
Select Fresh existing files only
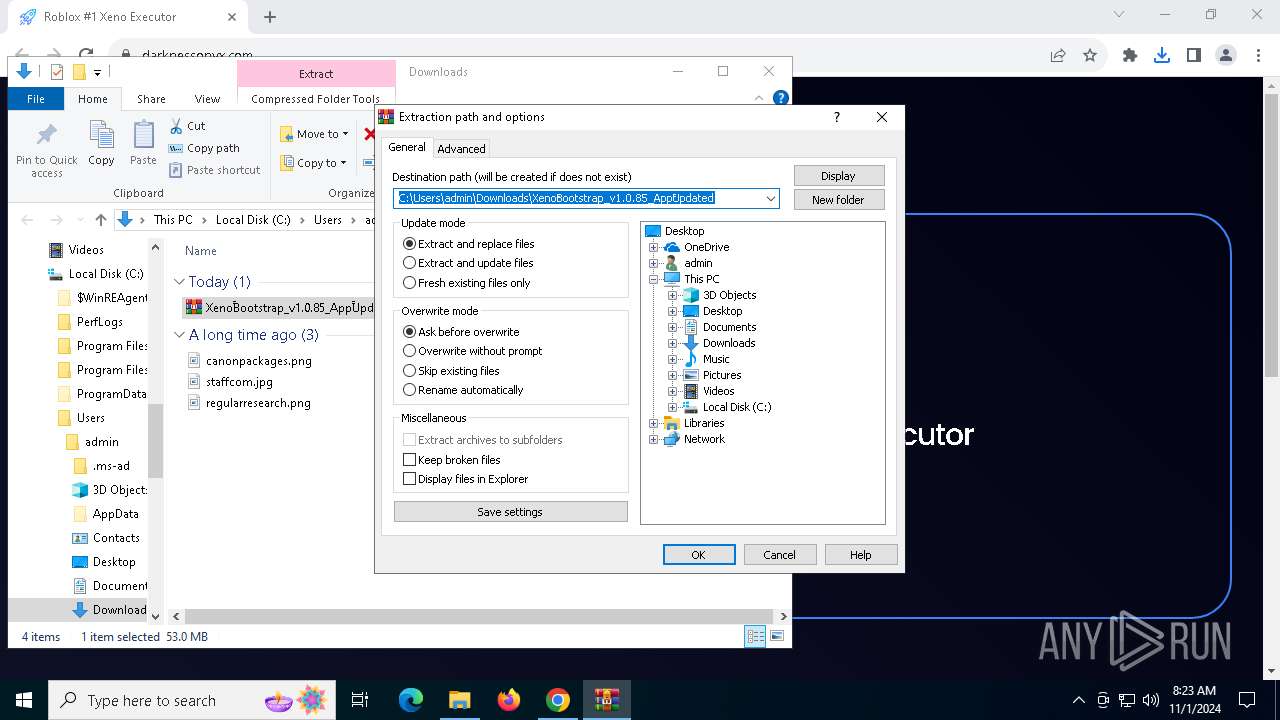click(466, 283)
